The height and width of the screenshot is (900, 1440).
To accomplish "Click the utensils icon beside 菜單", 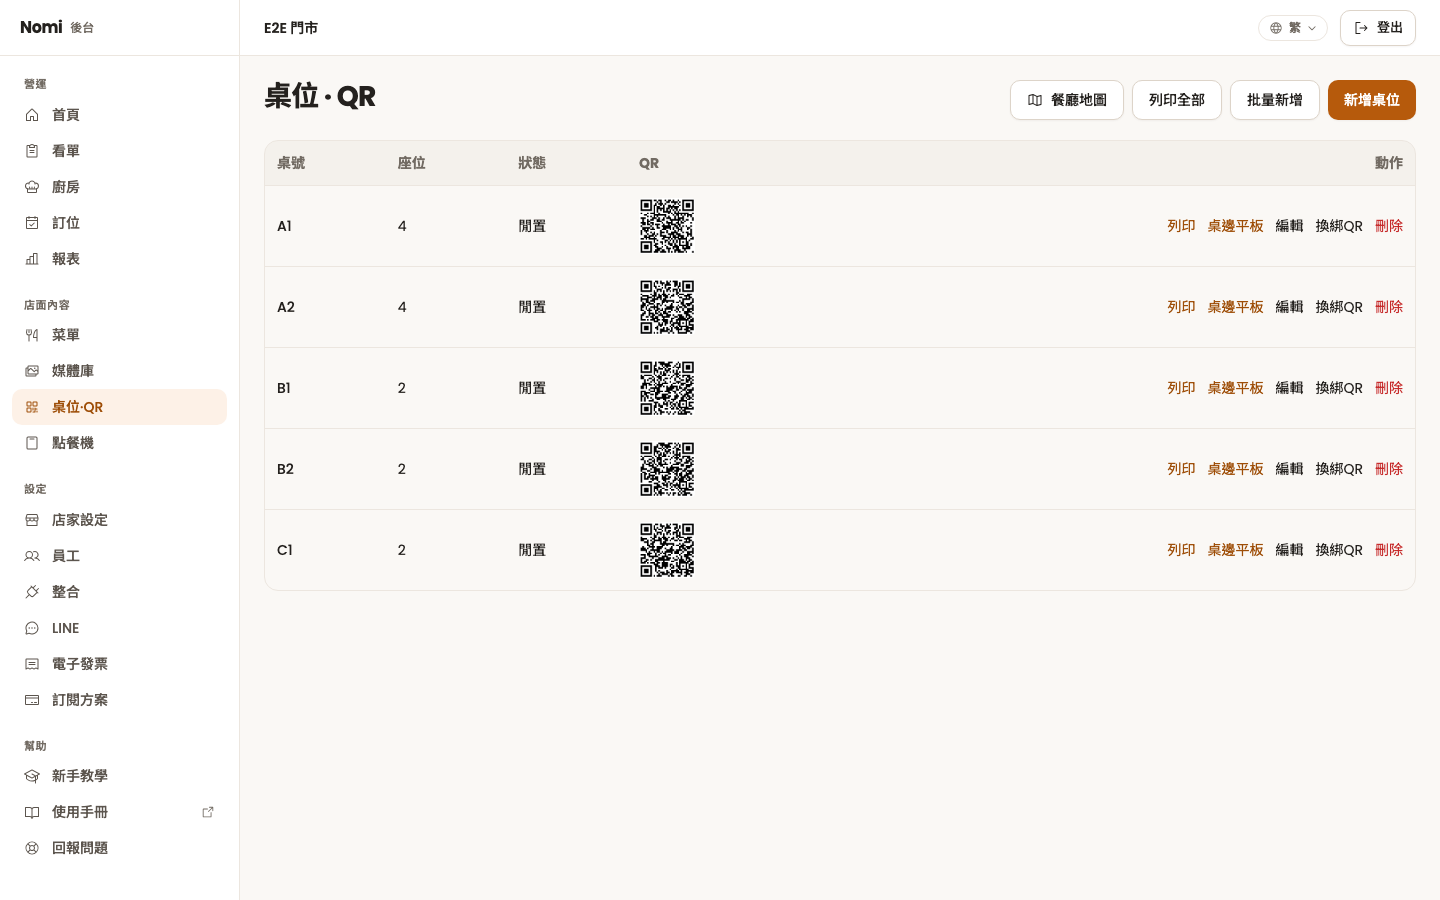I will tap(32, 335).
